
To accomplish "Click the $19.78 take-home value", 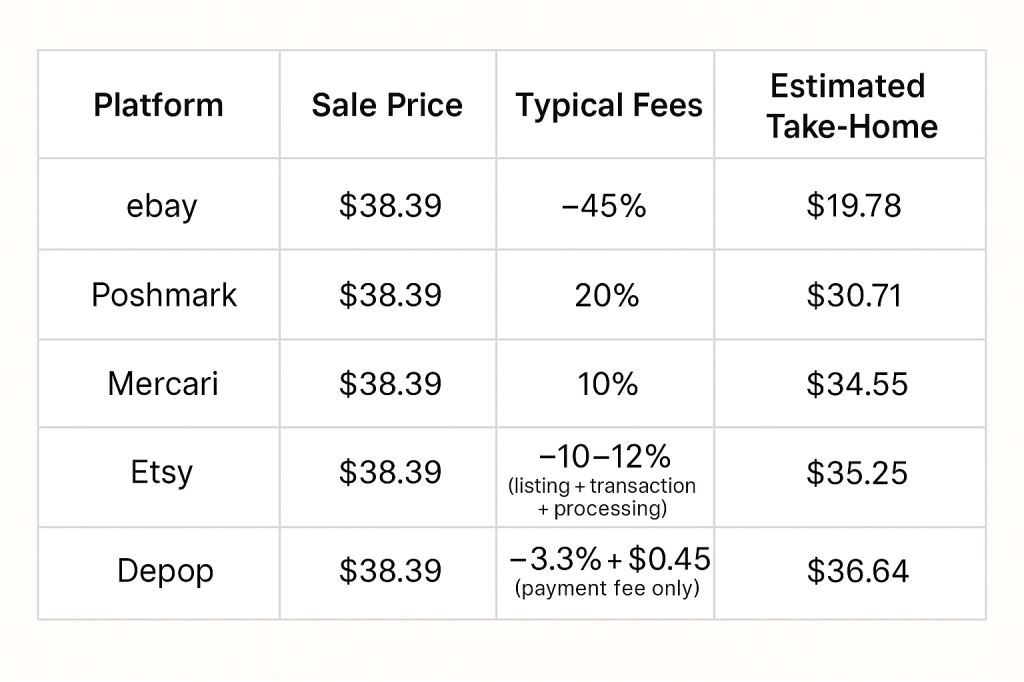I will (x=853, y=206).
